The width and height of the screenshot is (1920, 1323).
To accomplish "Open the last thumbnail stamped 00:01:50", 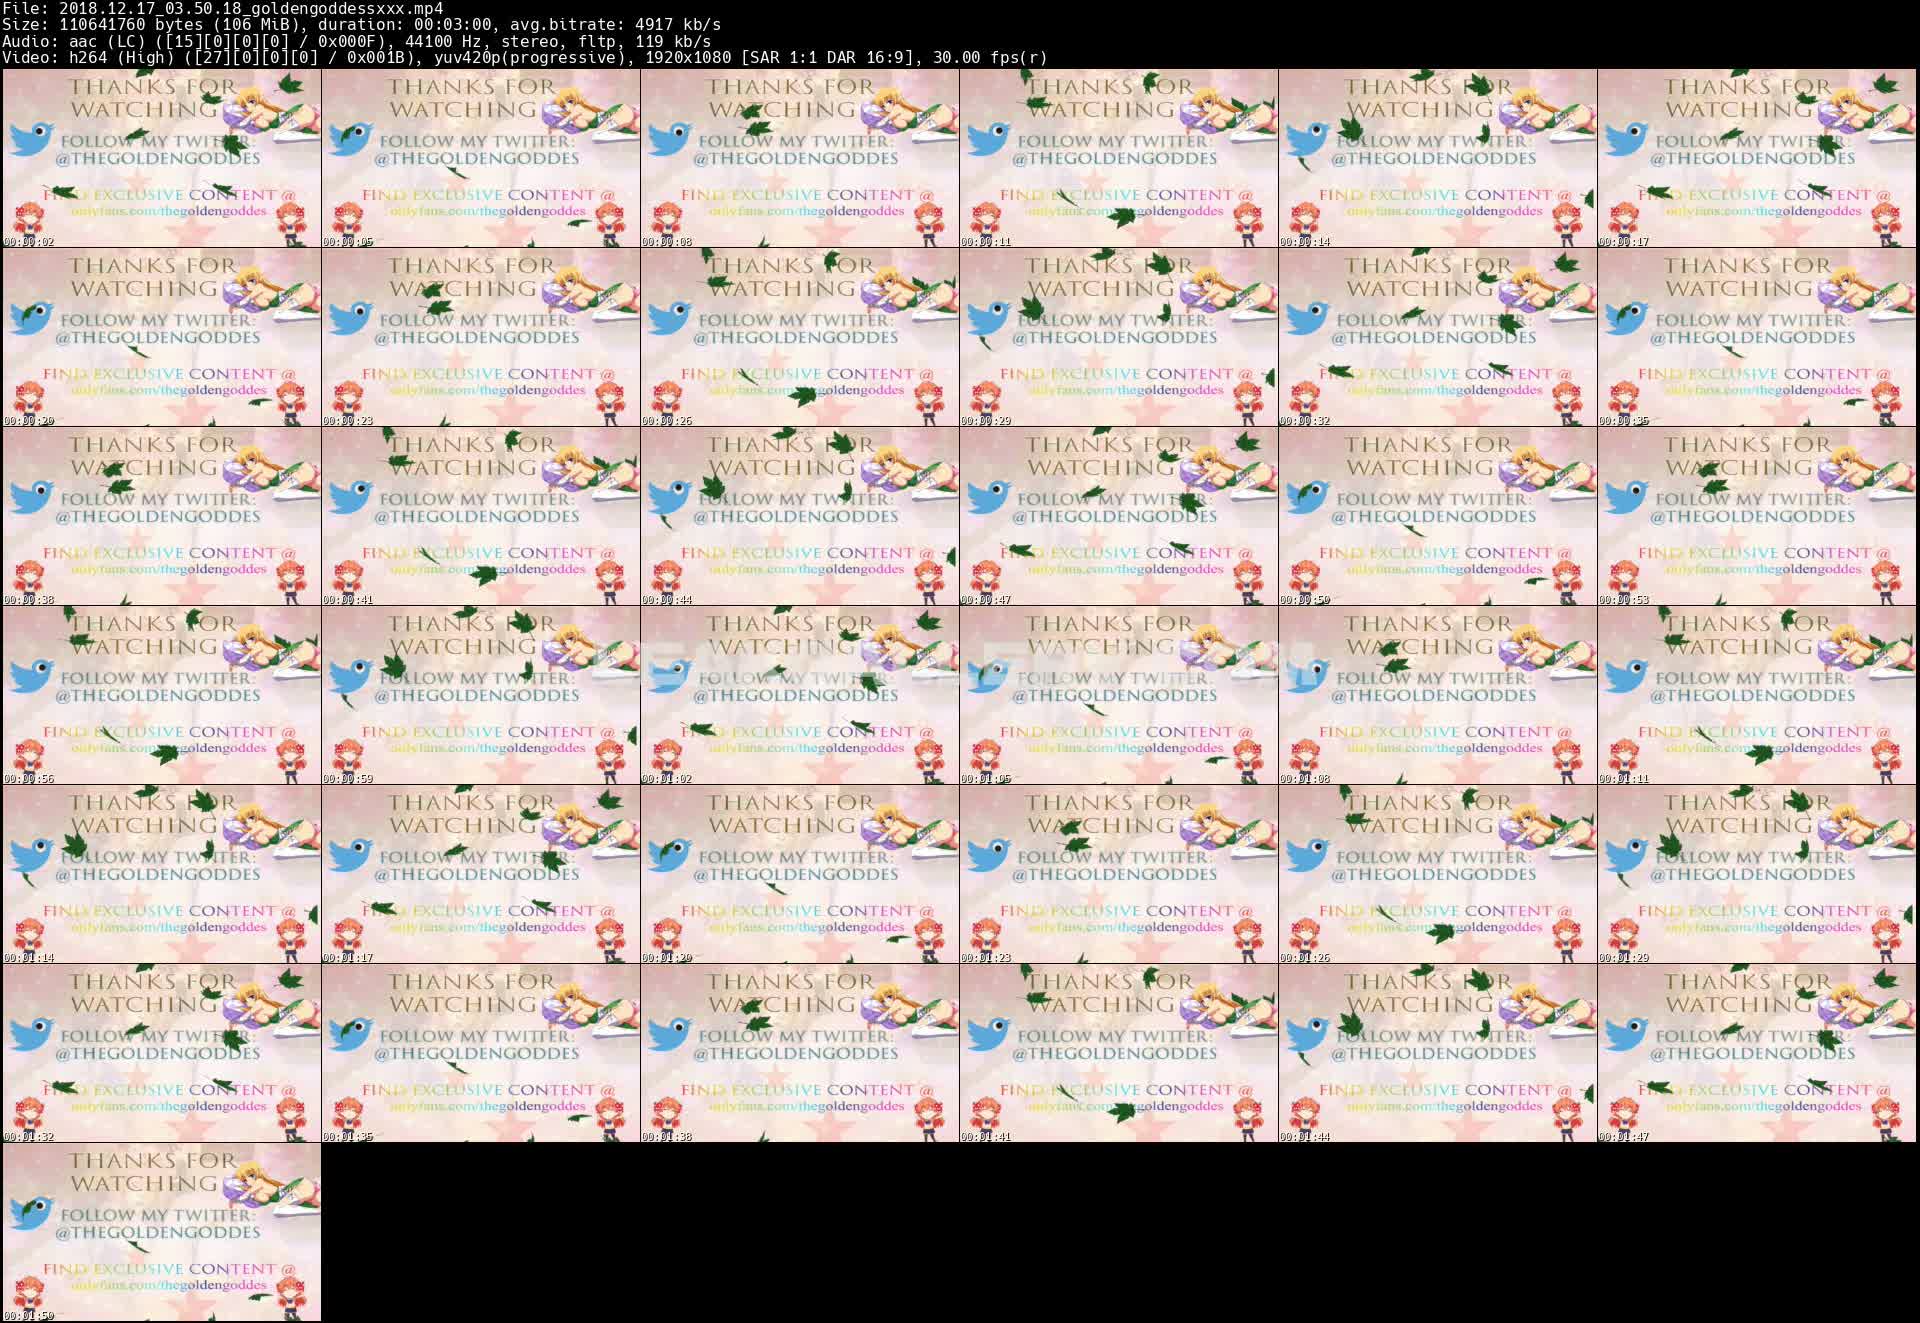I will coord(162,1232).
